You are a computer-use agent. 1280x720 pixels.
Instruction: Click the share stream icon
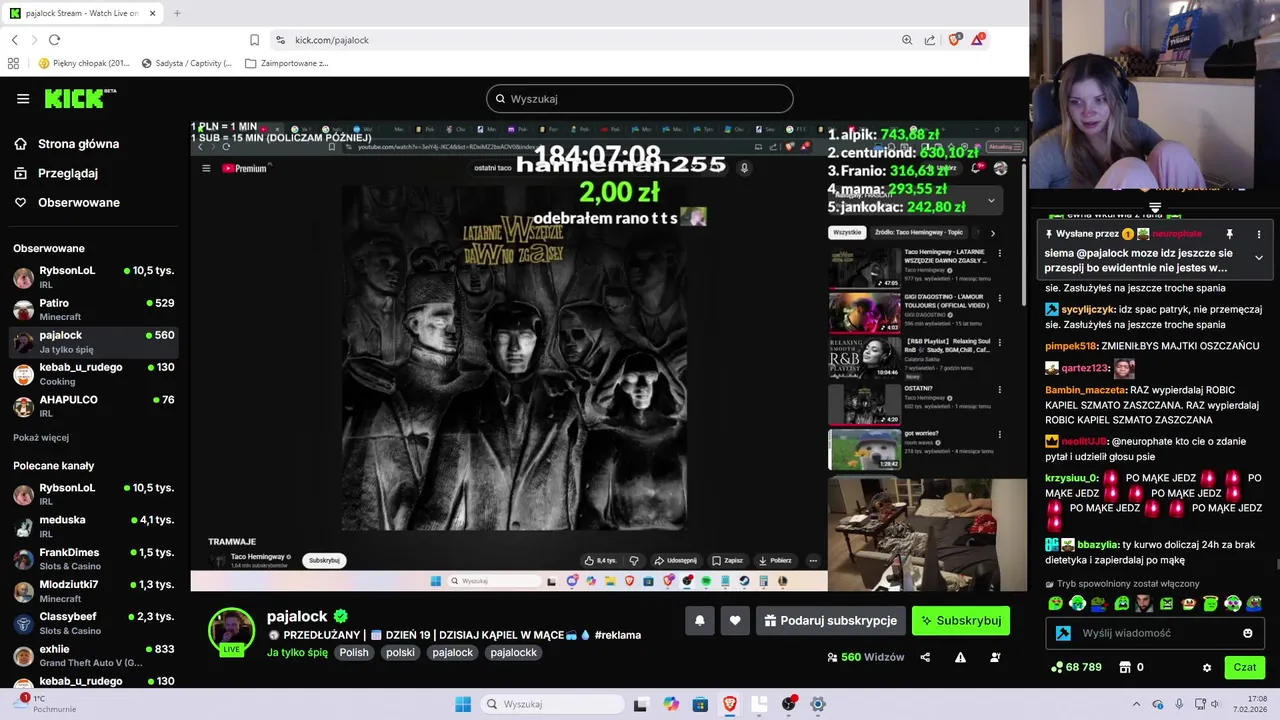click(925, 657)
